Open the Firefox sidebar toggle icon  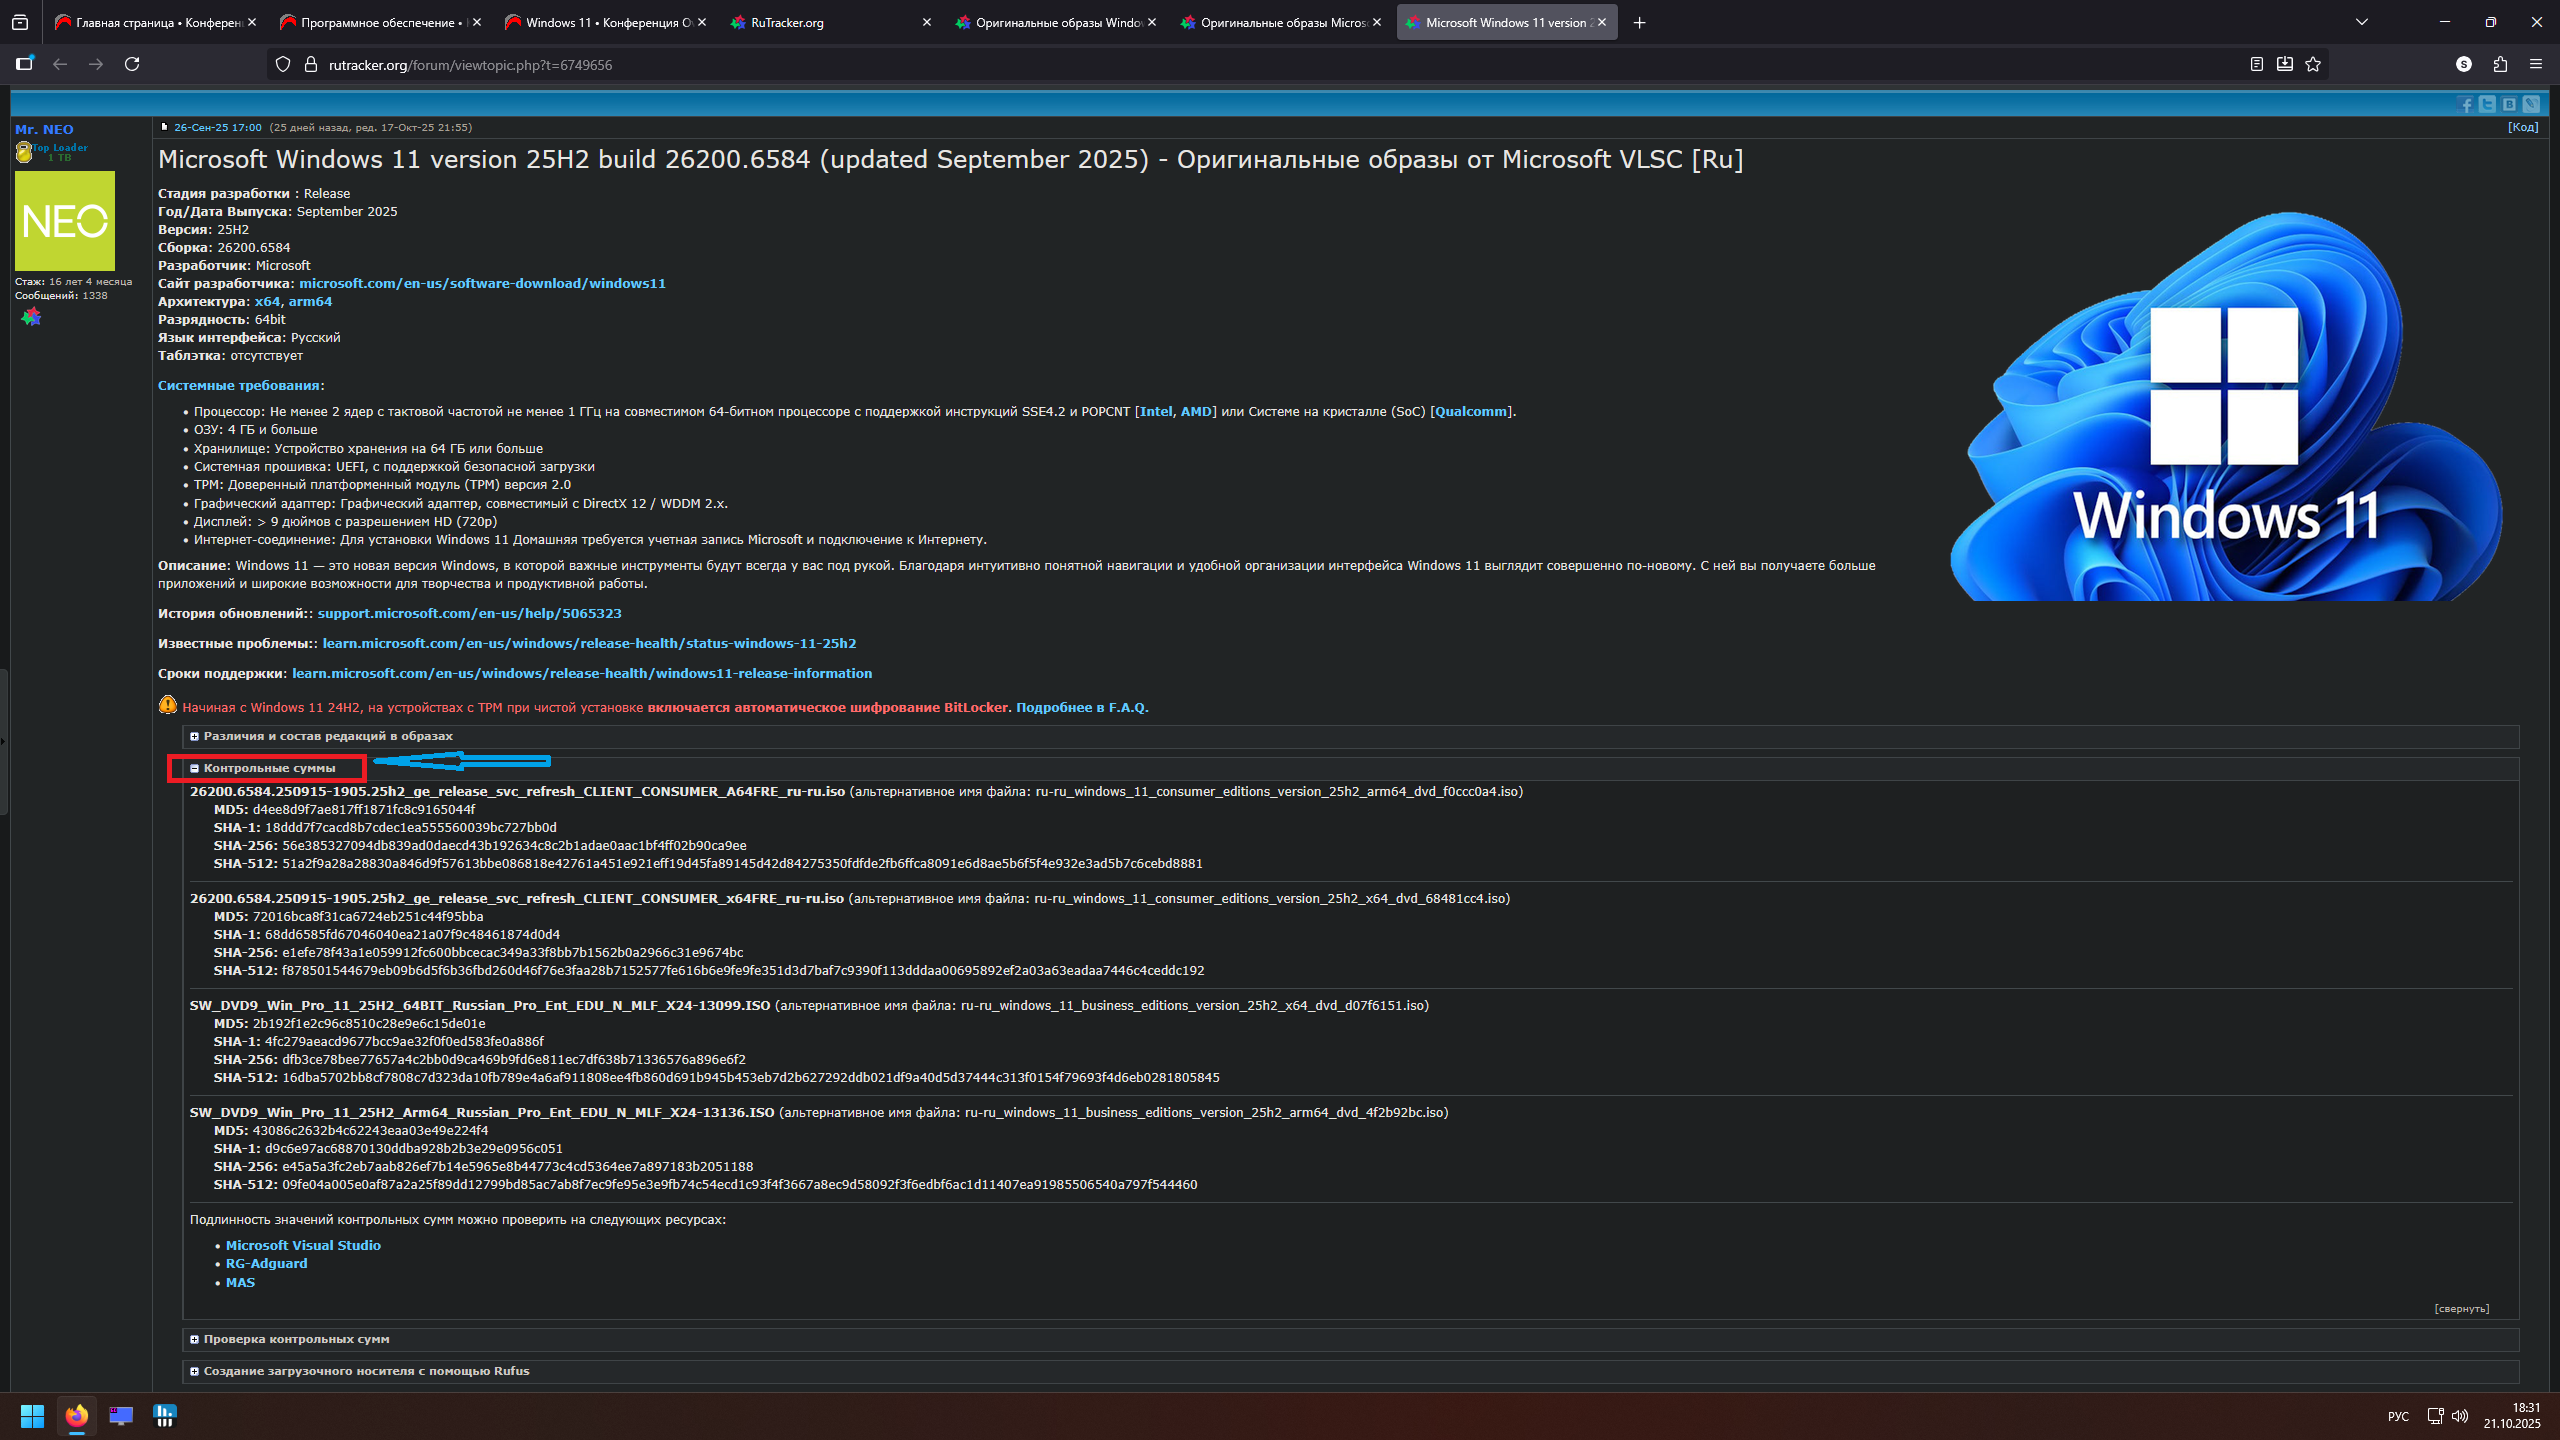point(25,64)
